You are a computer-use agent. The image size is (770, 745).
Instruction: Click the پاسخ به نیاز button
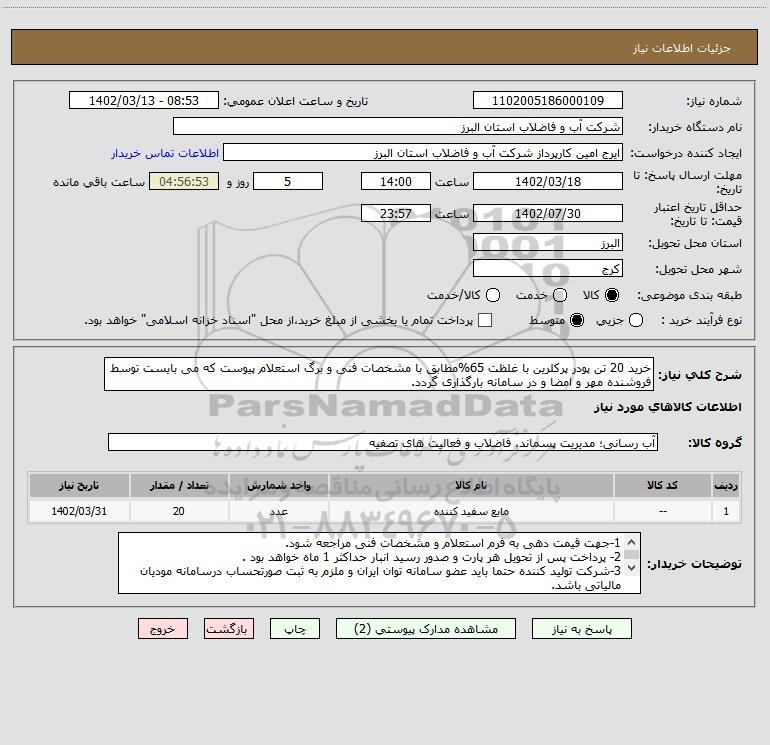[581, 629]
